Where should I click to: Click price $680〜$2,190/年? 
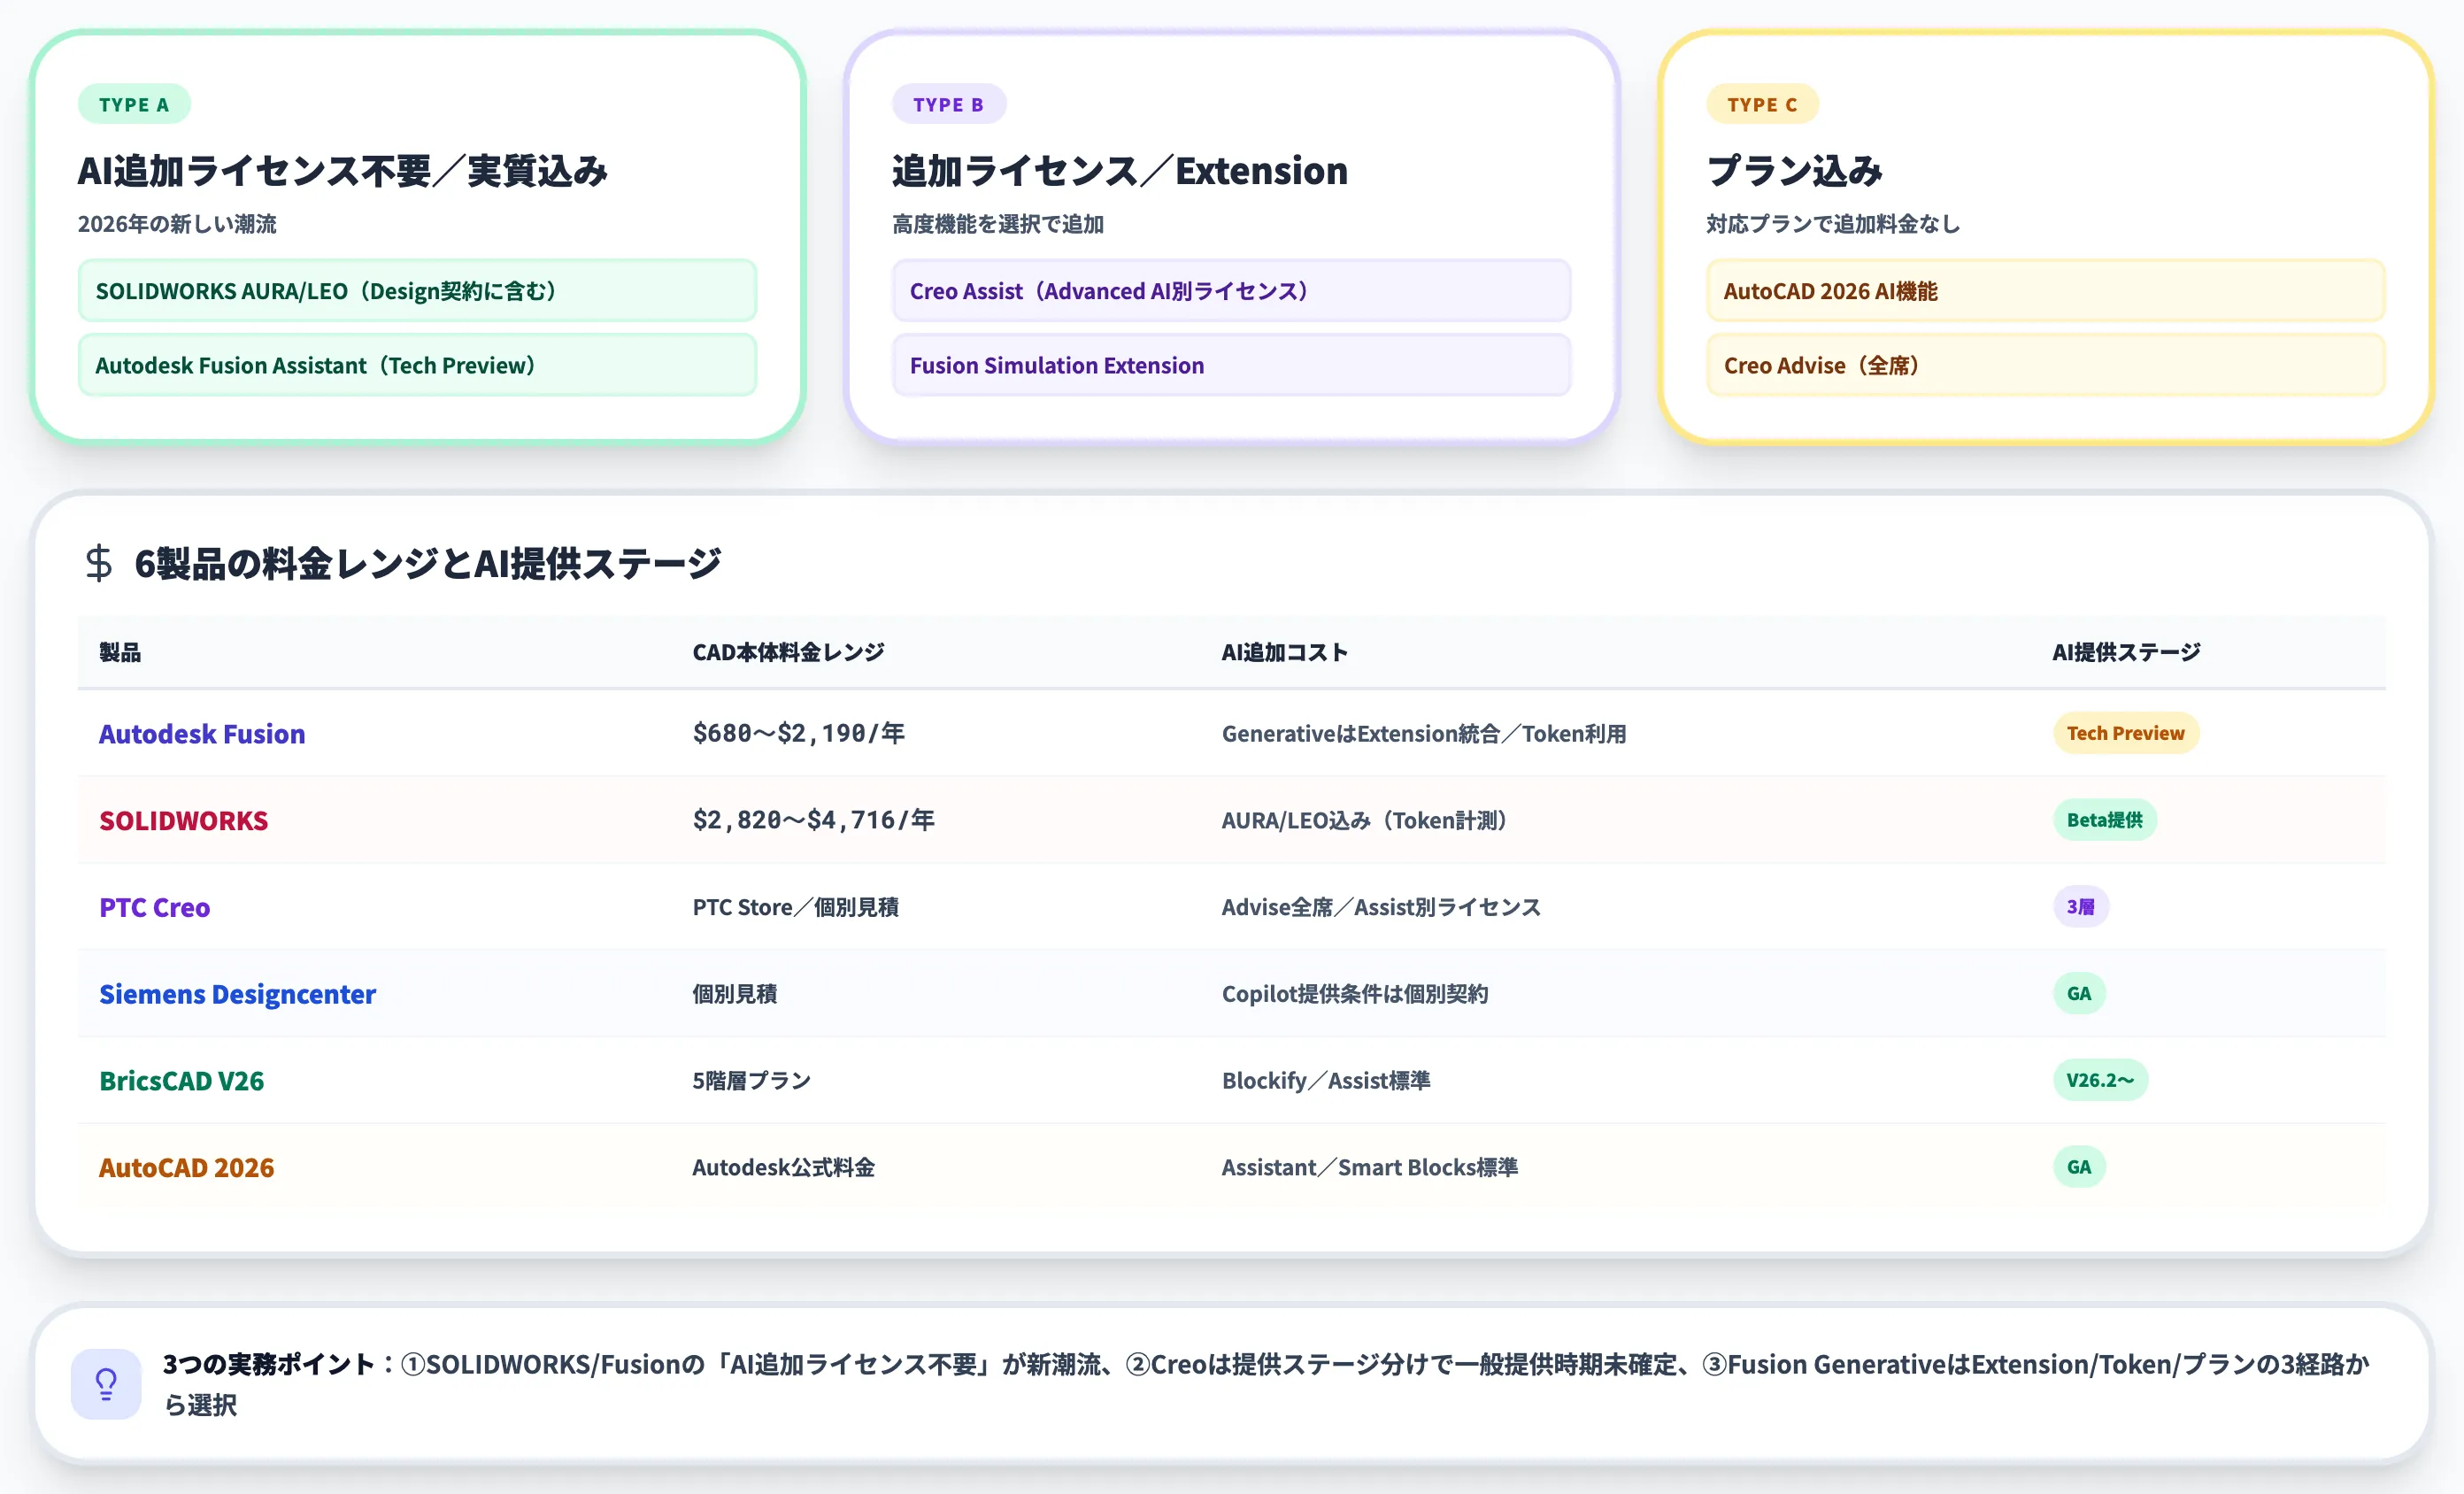click(798, 733)
